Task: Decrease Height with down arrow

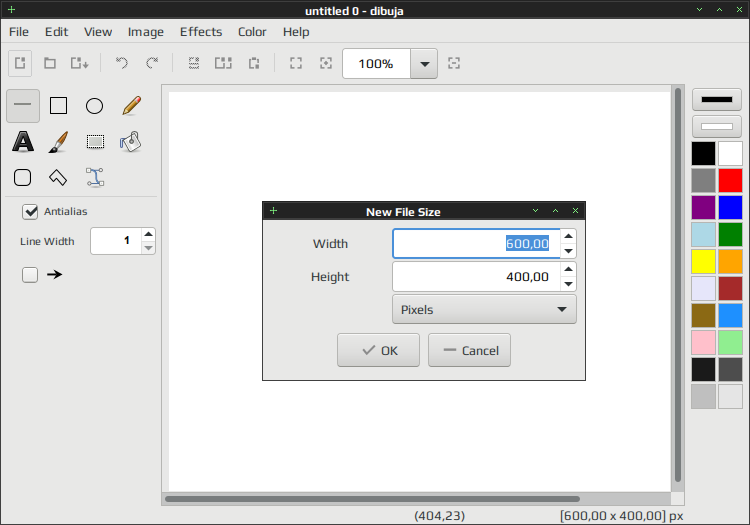Action: tap(568, 284)
